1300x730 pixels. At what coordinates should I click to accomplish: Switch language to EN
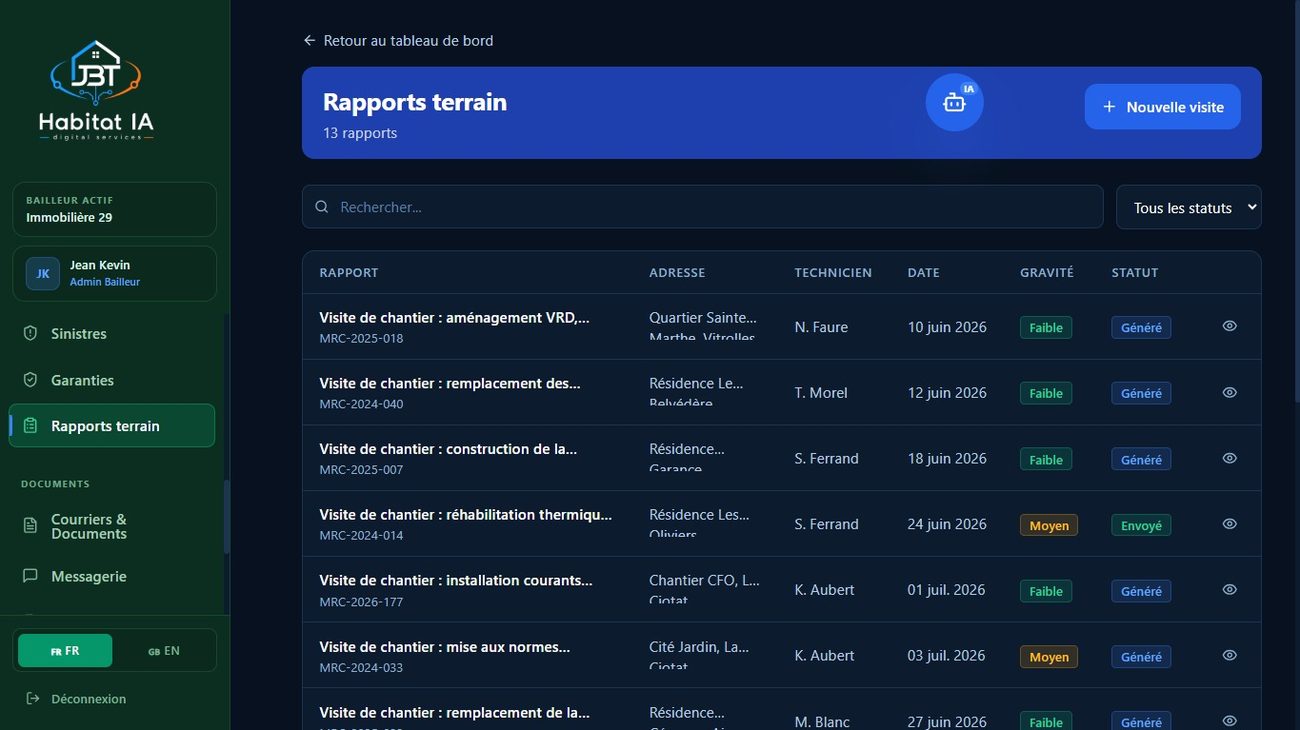point(164,651)
